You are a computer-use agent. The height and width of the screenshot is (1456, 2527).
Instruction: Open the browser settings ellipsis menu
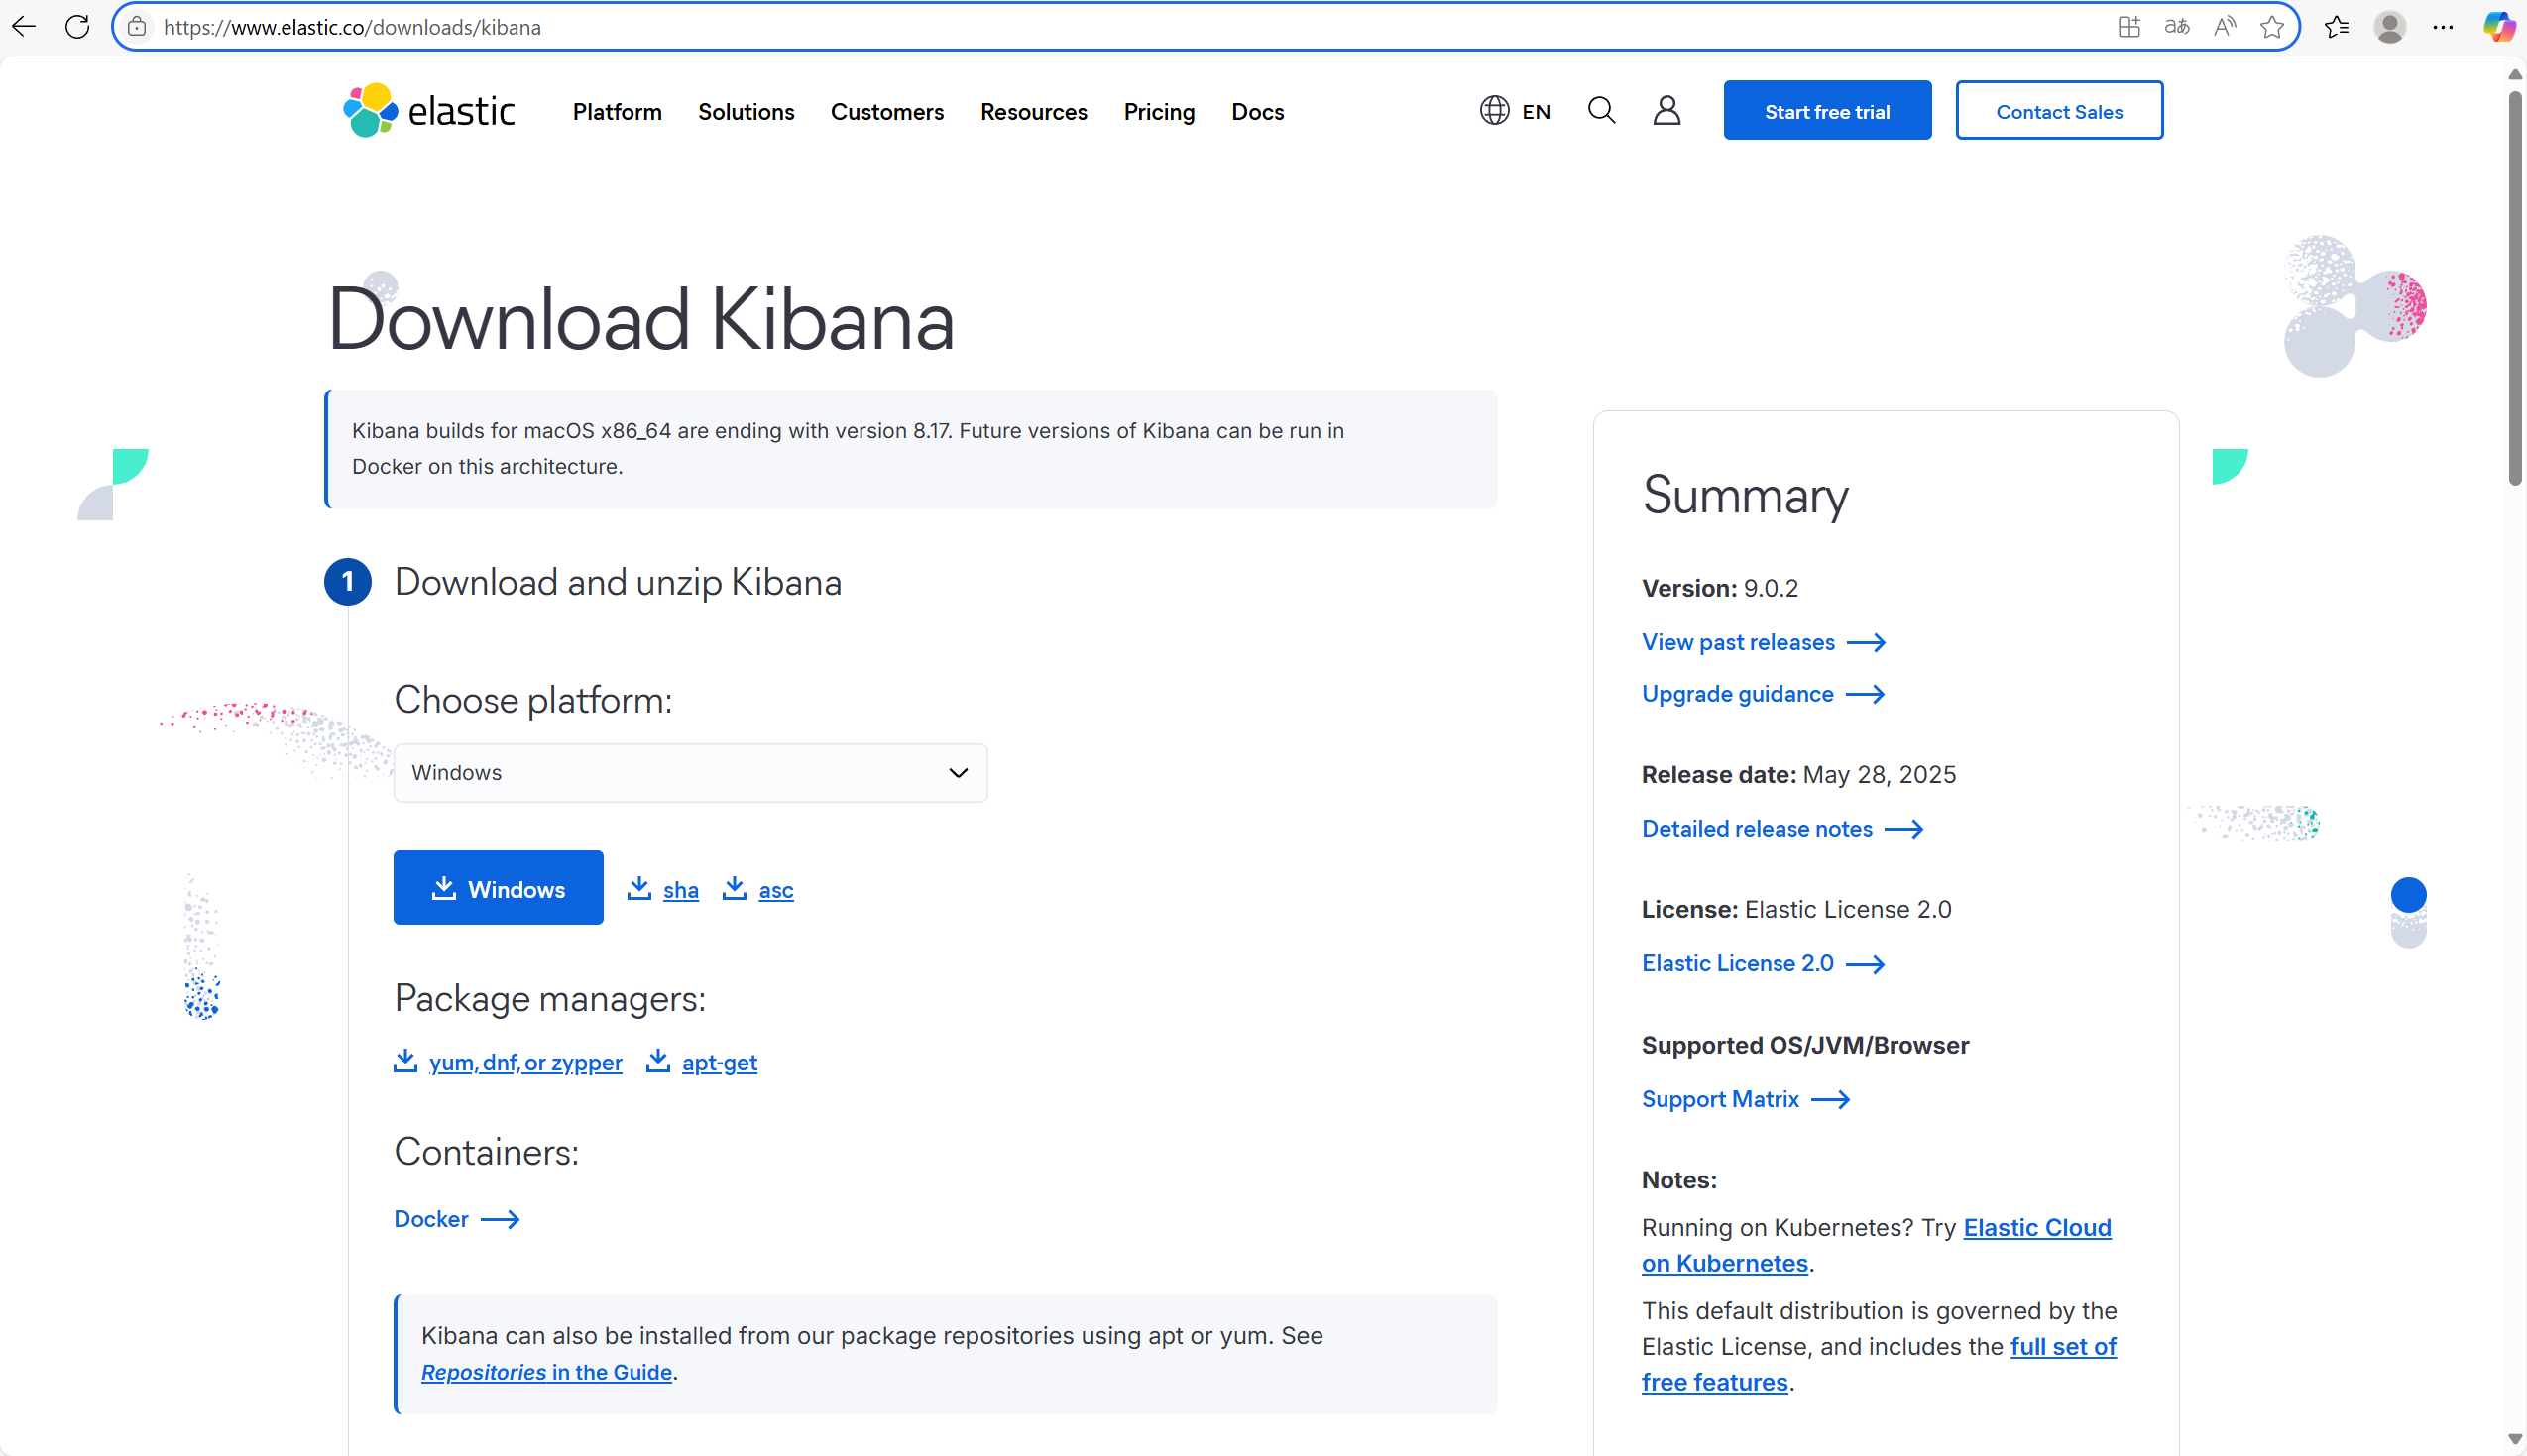[2442, 27]
